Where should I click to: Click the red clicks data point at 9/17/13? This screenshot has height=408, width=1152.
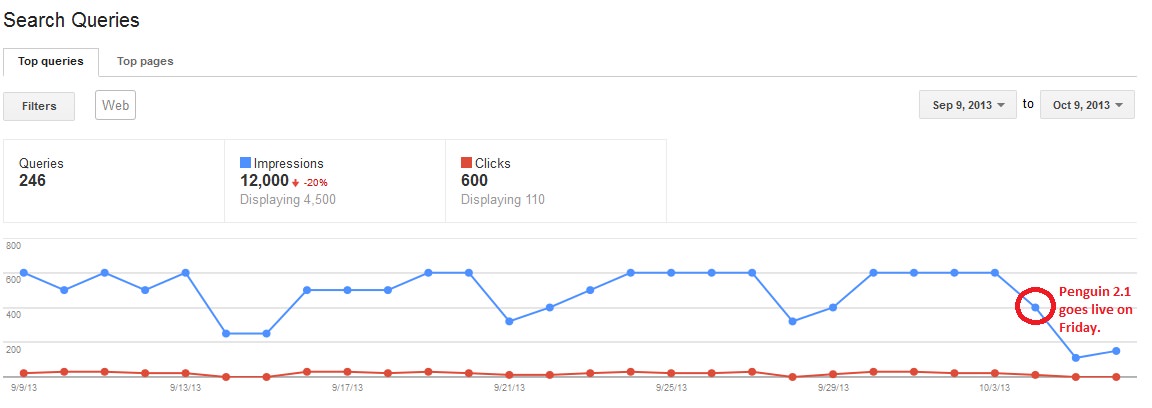pos(347,372)
